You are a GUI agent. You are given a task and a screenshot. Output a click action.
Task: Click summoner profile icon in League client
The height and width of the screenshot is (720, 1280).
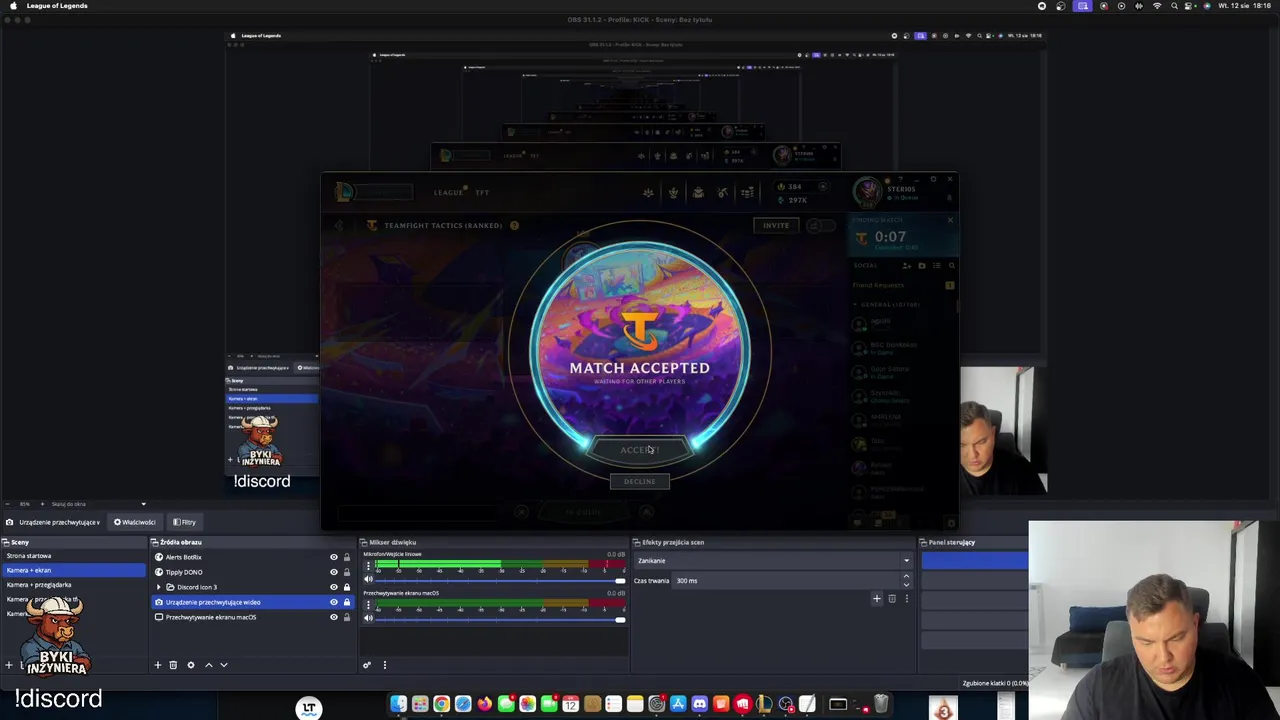tap(868, 191)
